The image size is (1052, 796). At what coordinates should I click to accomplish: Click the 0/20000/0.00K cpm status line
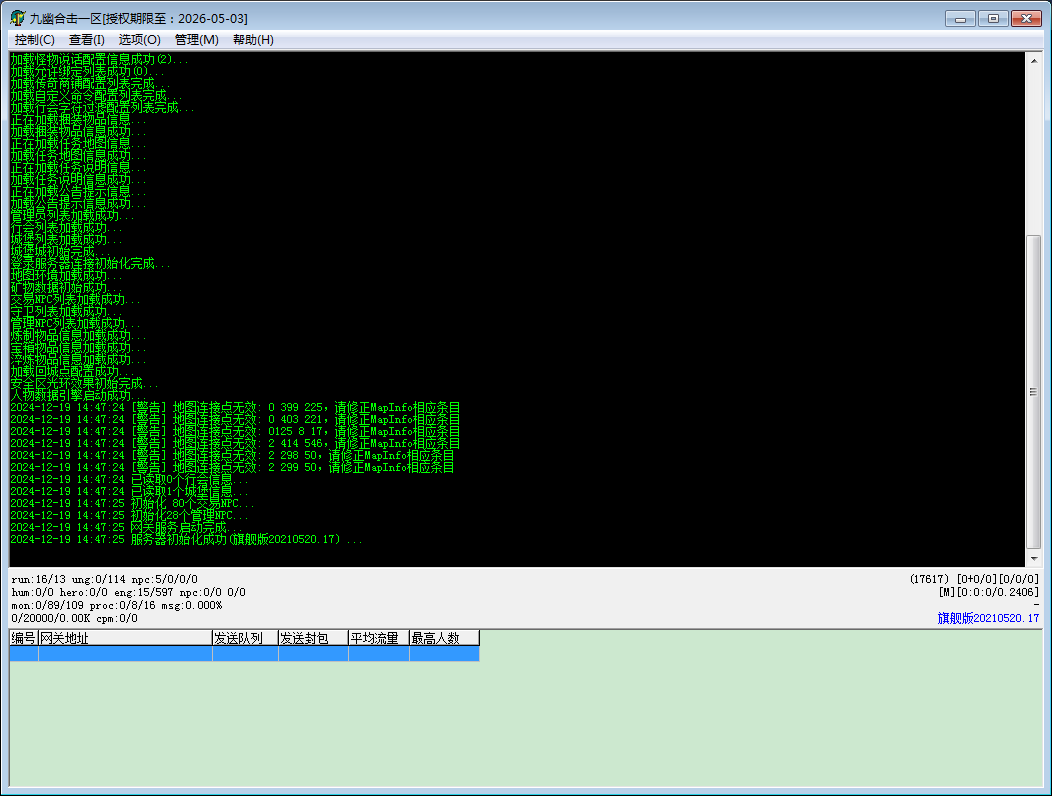click(74, 618)
